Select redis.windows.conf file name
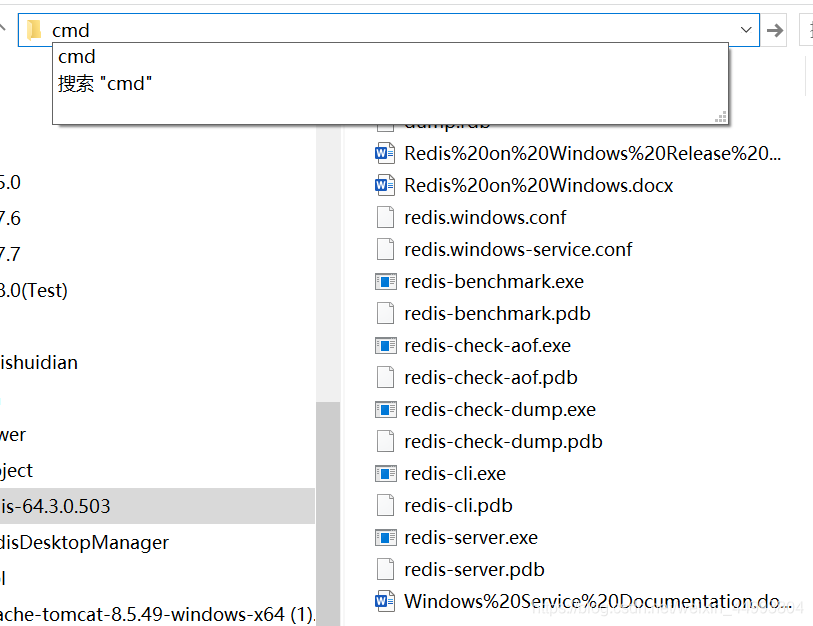 coord(485,217)
